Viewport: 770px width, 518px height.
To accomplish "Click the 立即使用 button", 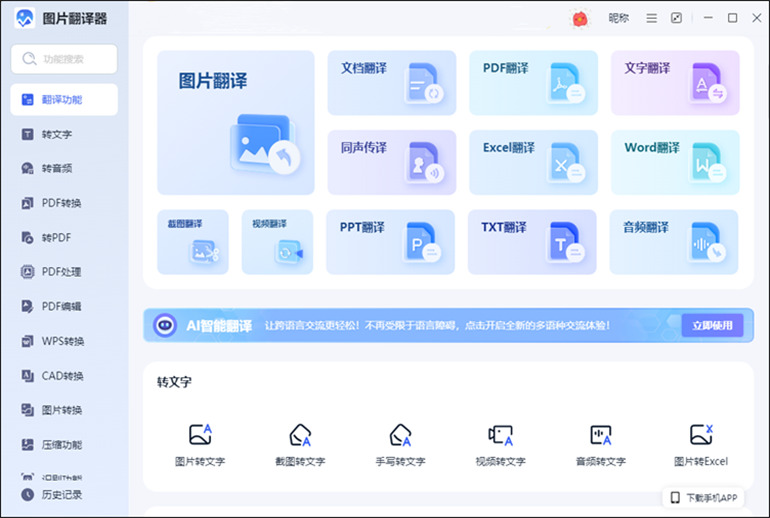I will pos(712,325).
